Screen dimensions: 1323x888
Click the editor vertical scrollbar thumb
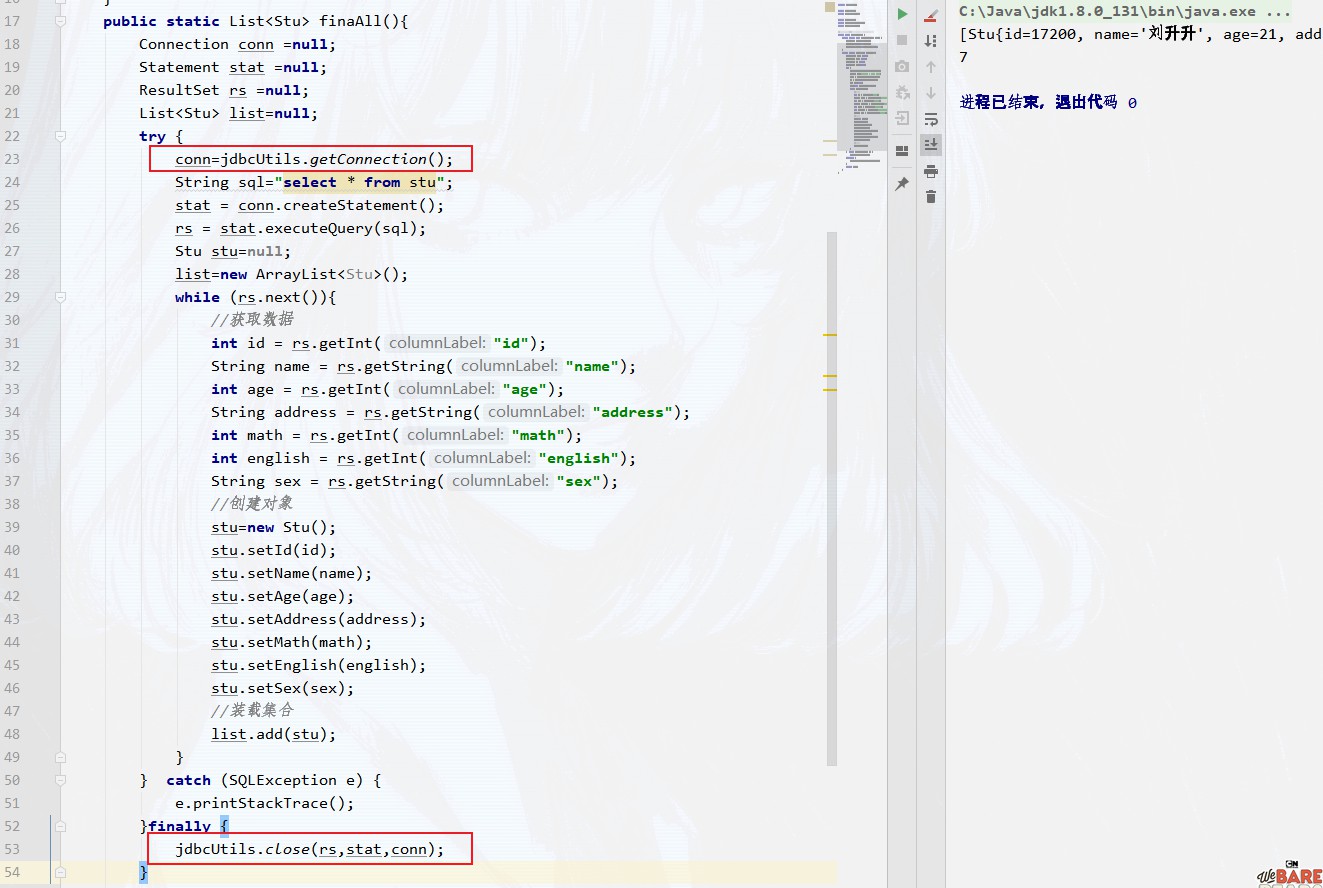click(x=831, y=498)
